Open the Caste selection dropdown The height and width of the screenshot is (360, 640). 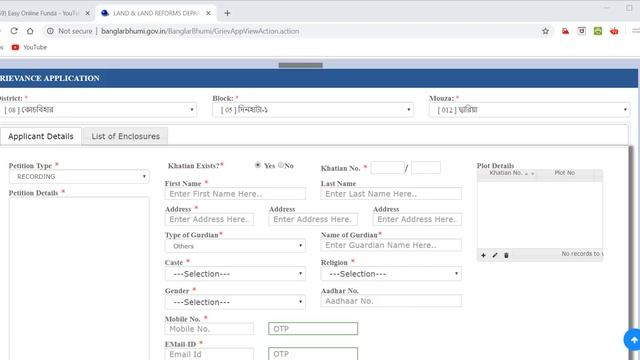235,274
